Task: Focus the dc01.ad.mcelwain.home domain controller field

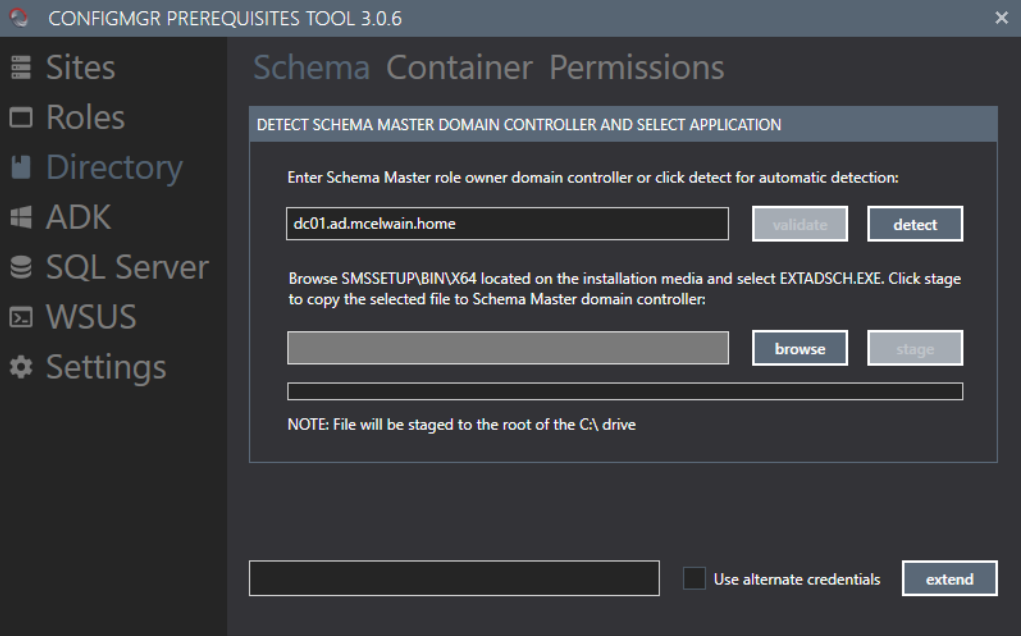Action: pos(507,224)
